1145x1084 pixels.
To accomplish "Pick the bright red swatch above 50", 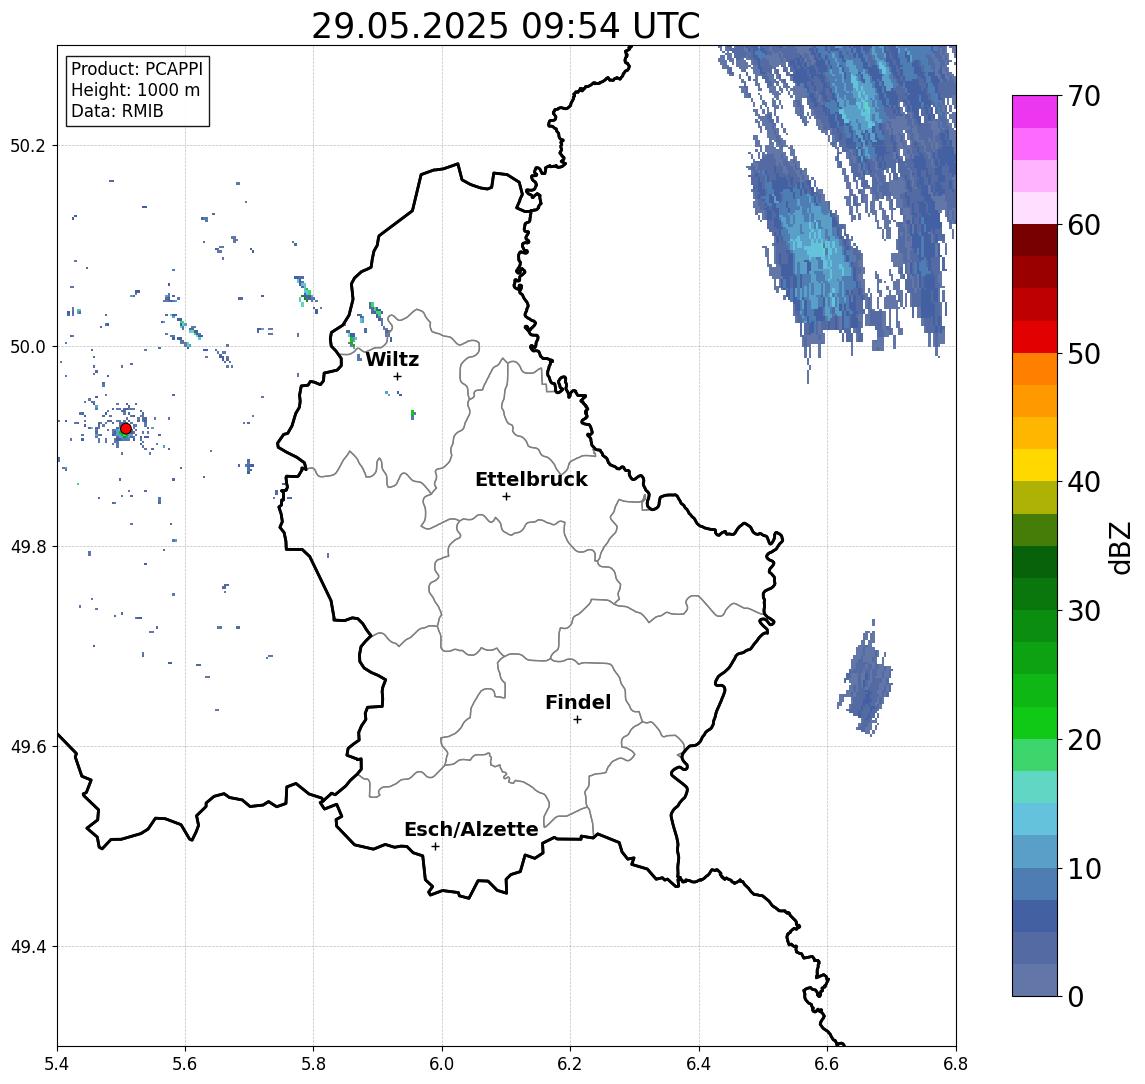I will [x=1035, y=337].
